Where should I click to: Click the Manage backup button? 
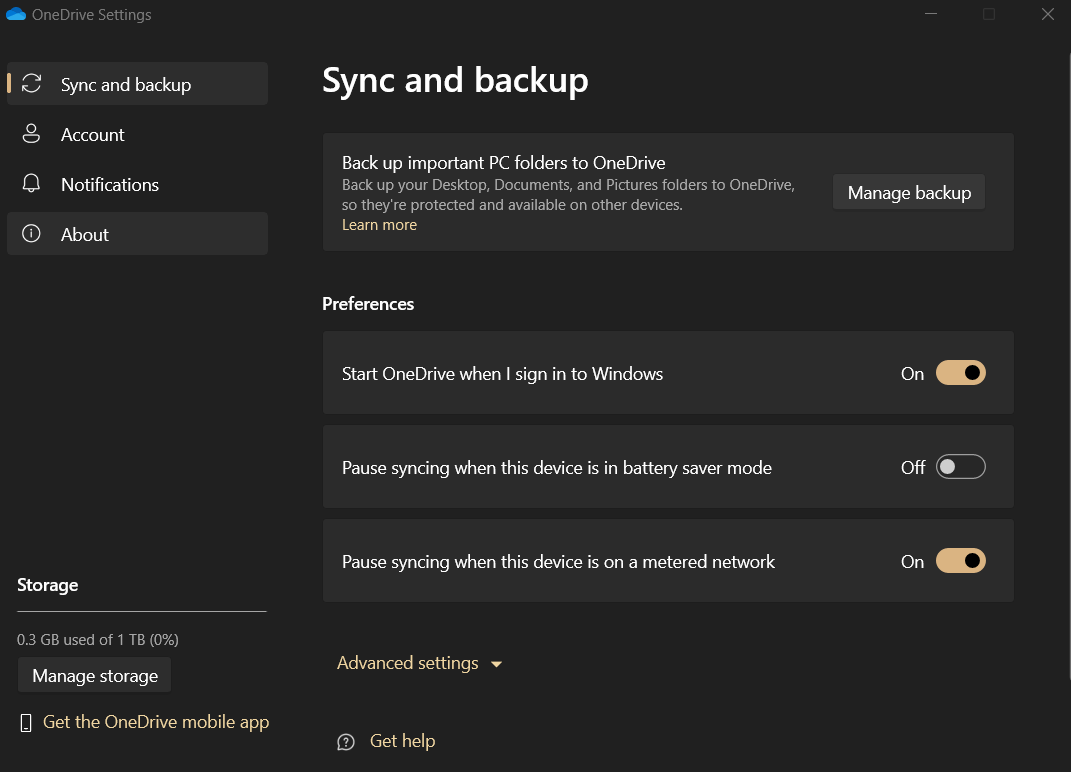909,192
